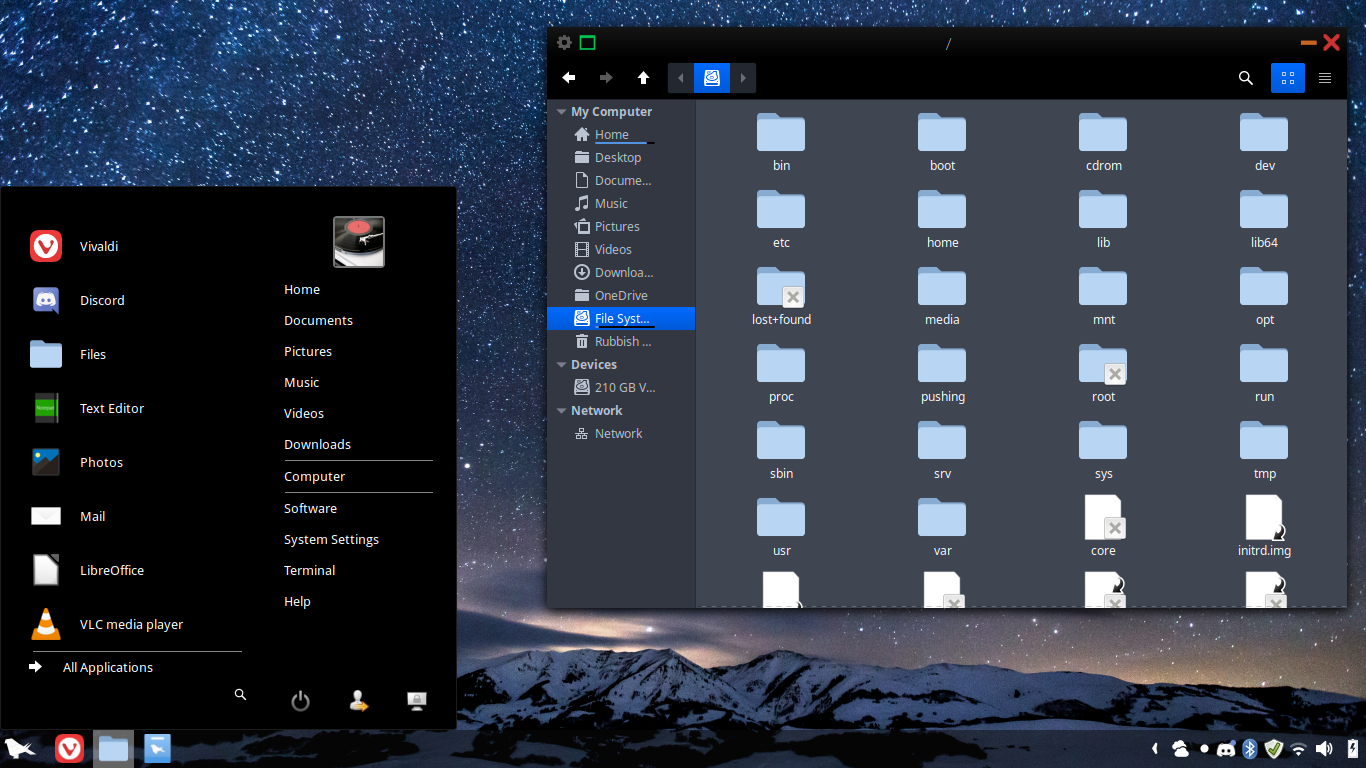Collapse the Network sidebar section
The image size is (1366, 768).
click(x=561, y=411)
